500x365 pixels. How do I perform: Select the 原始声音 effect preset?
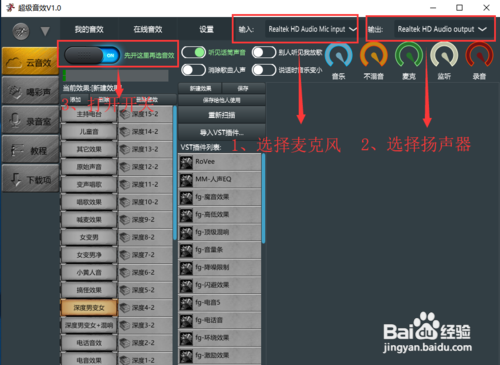(x=89, y=167)
